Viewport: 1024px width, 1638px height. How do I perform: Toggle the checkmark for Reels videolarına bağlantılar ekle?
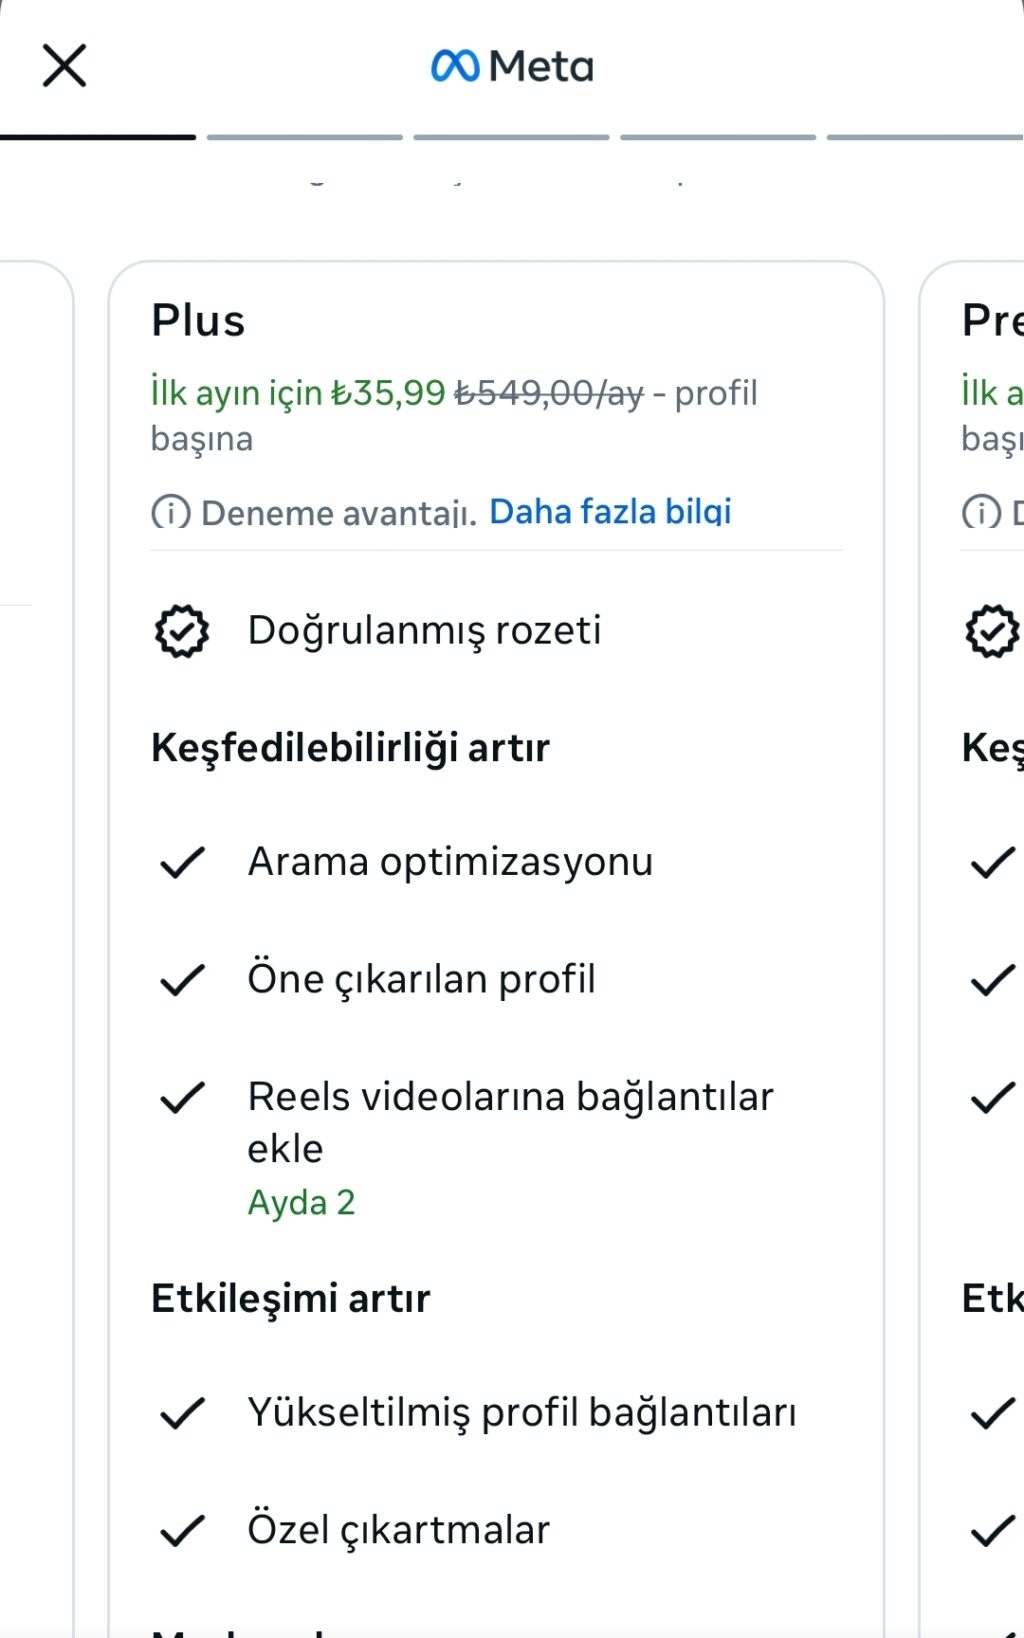[182, 1097]
